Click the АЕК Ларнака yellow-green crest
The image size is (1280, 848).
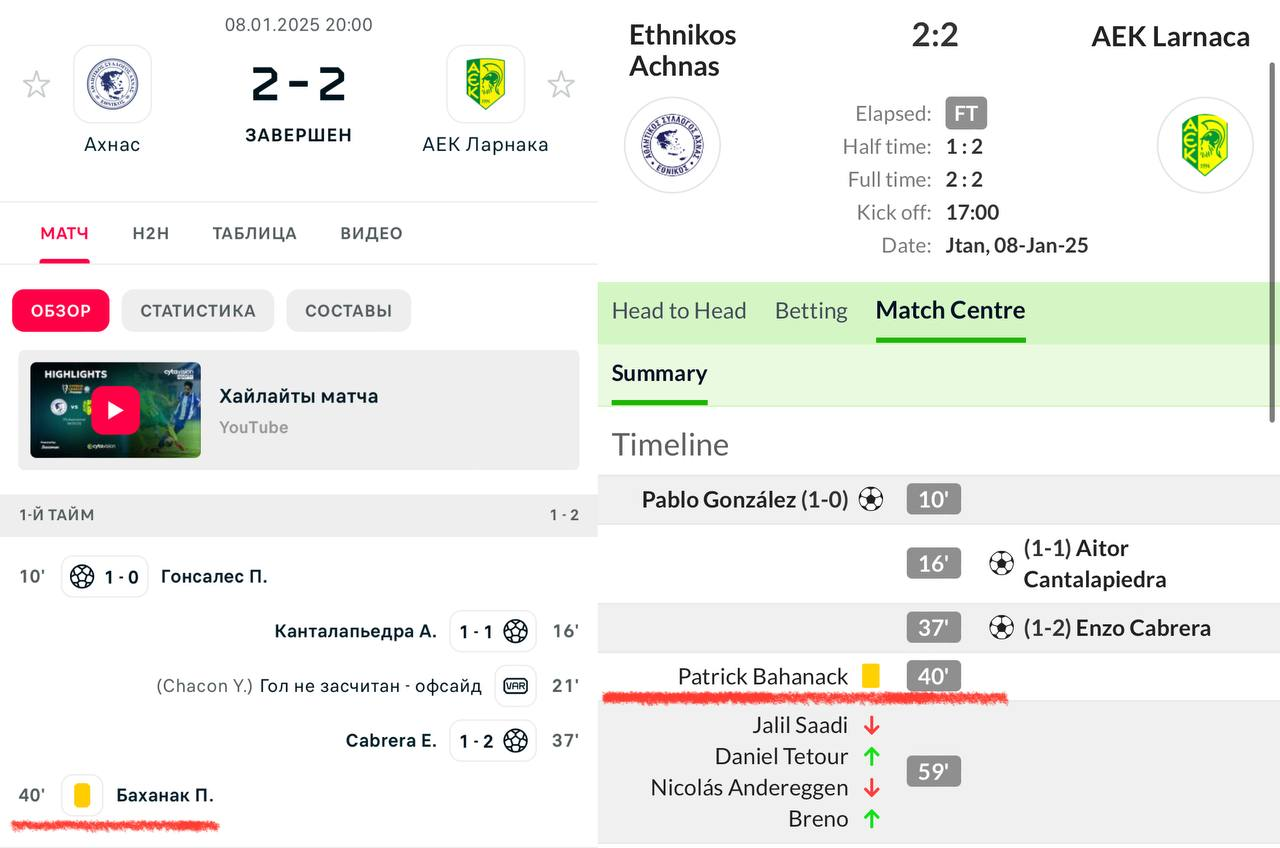tap(485, 84)
